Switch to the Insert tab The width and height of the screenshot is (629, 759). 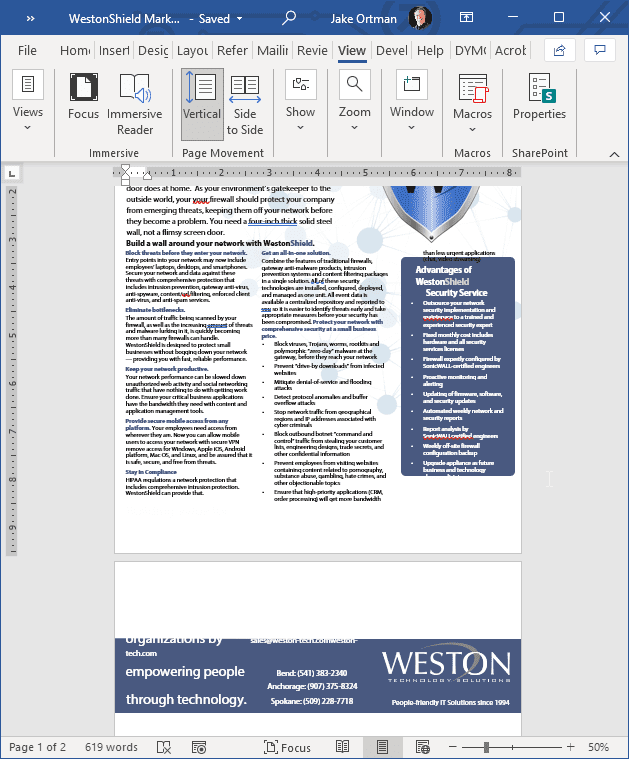coord(114,50)
